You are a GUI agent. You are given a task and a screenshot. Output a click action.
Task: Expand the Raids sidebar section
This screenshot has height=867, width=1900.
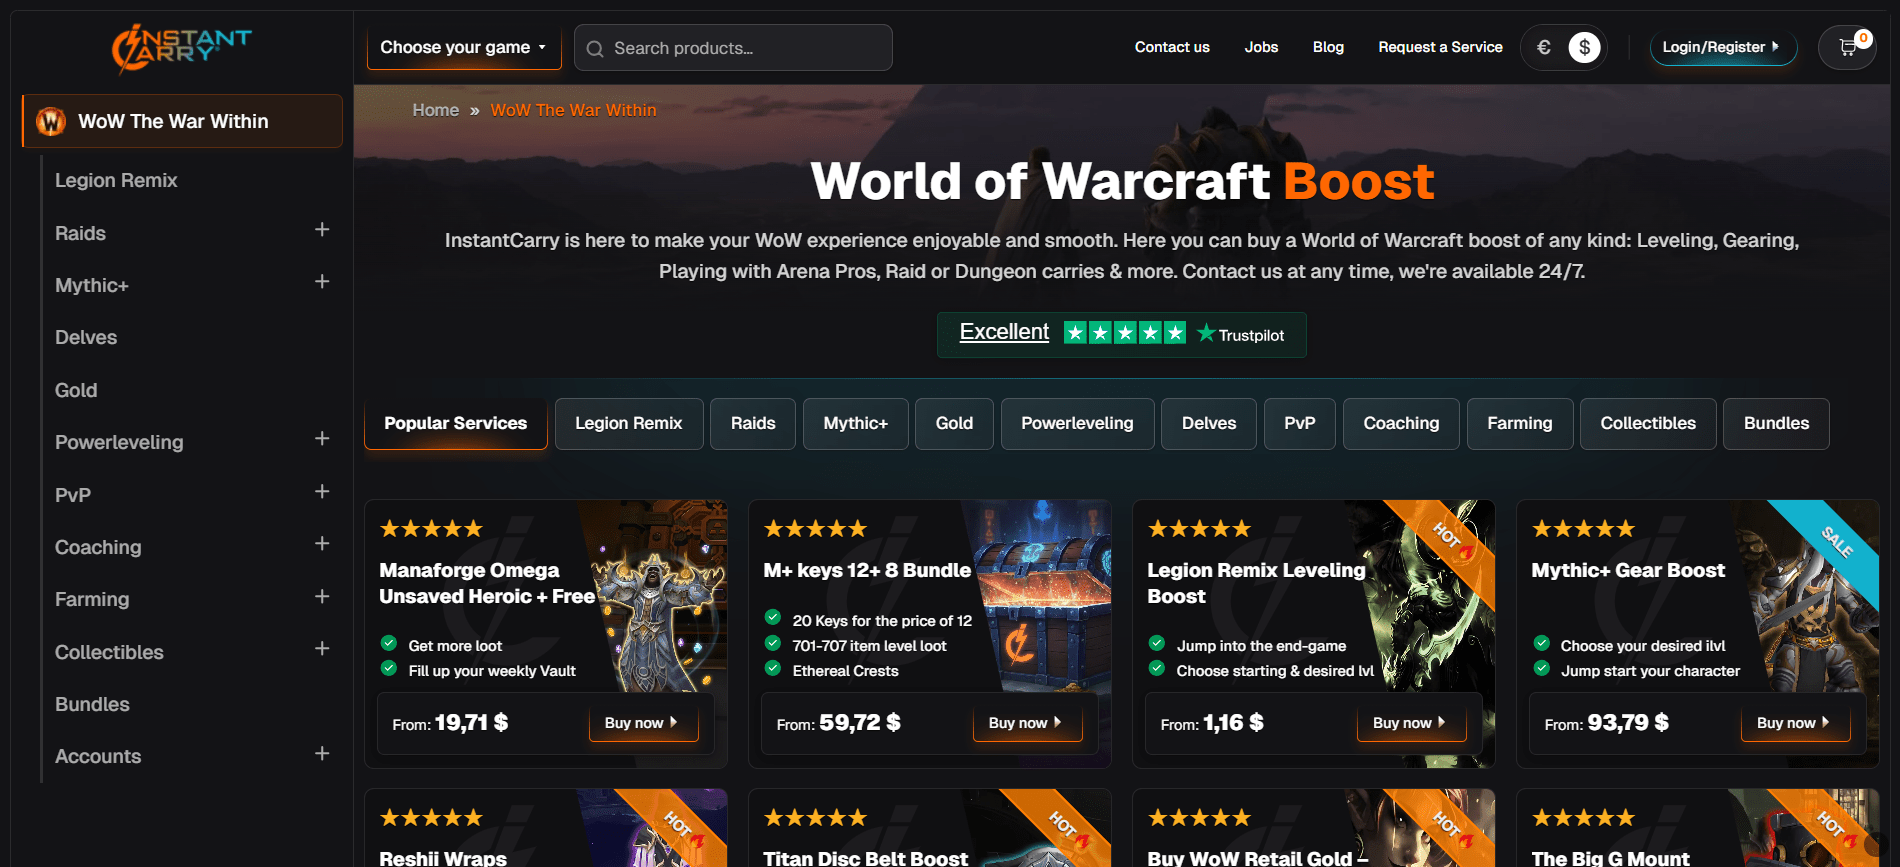coord(322,230)
